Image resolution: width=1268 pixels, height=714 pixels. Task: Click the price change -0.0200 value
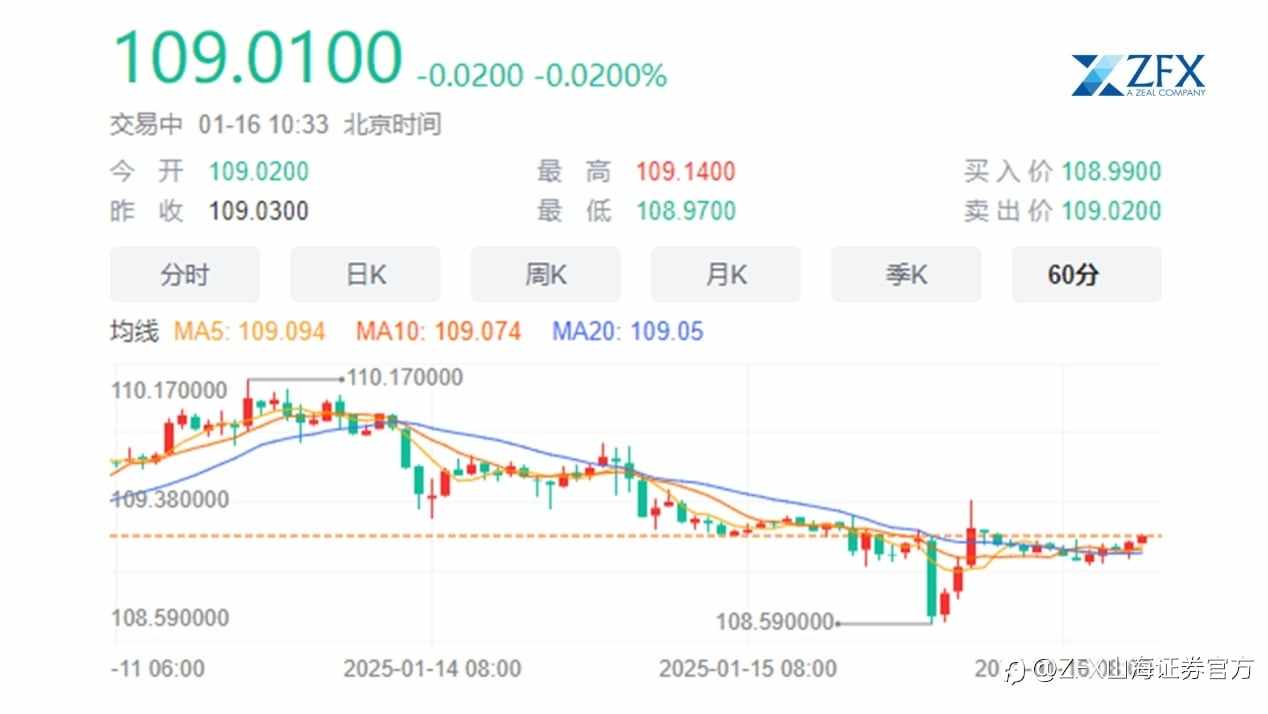coord(470,76)
